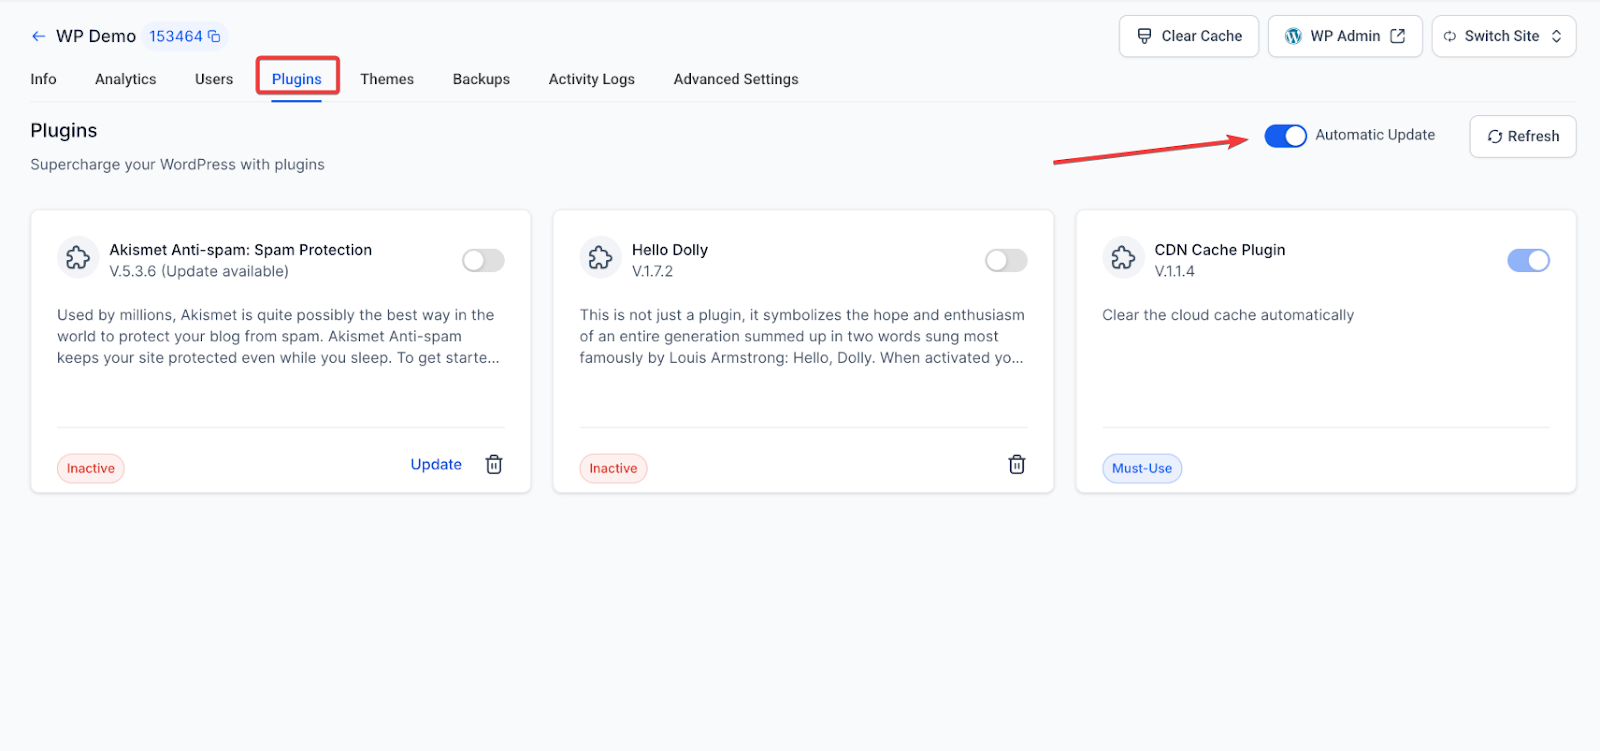The width and height of the screenshot is (1600, 751).
Task: Copy site ID 153464 with the copy icon
Action: point(214,36)
